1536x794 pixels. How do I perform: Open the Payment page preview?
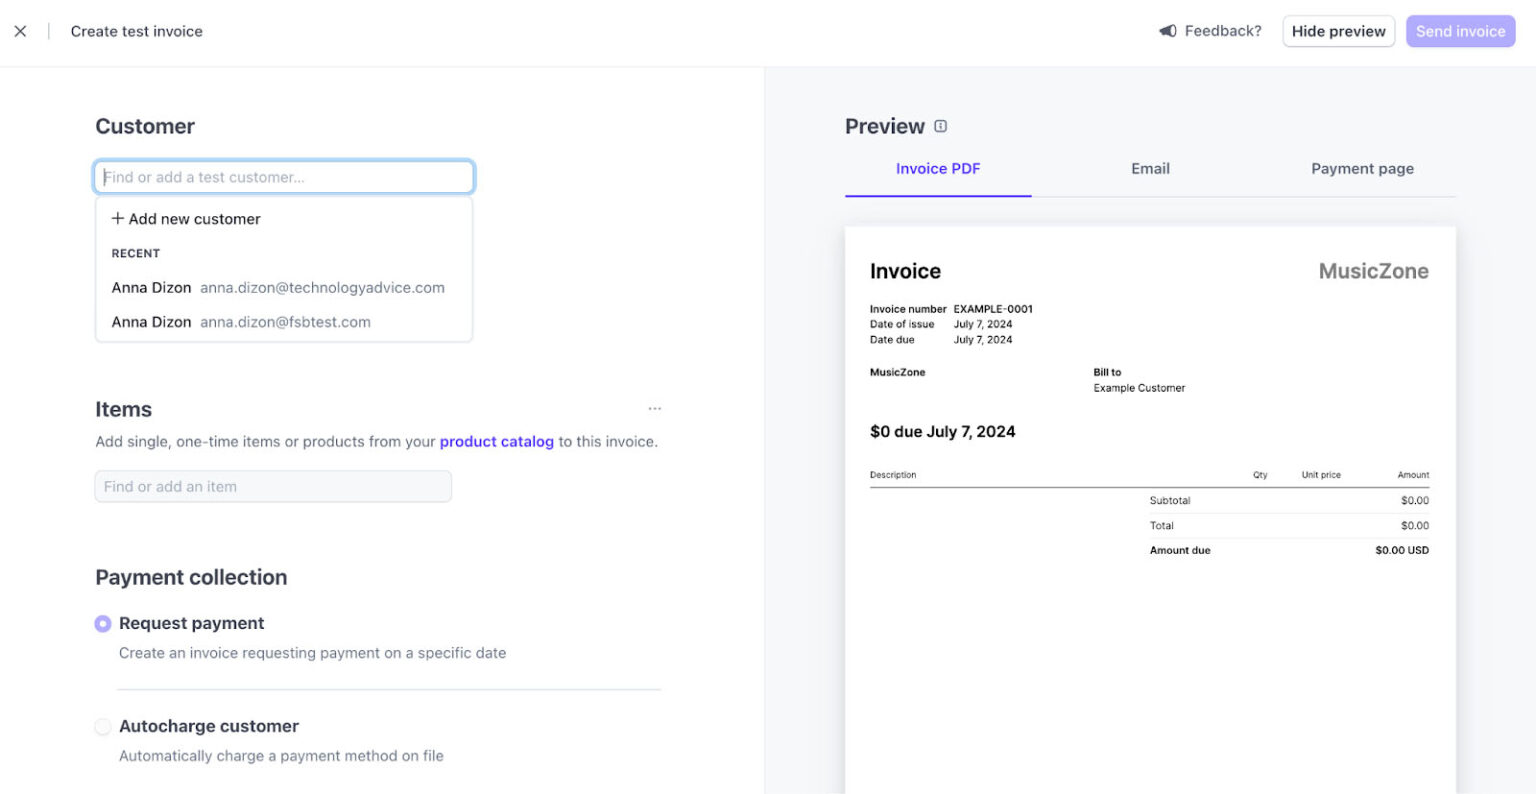tap(1362, 168)
